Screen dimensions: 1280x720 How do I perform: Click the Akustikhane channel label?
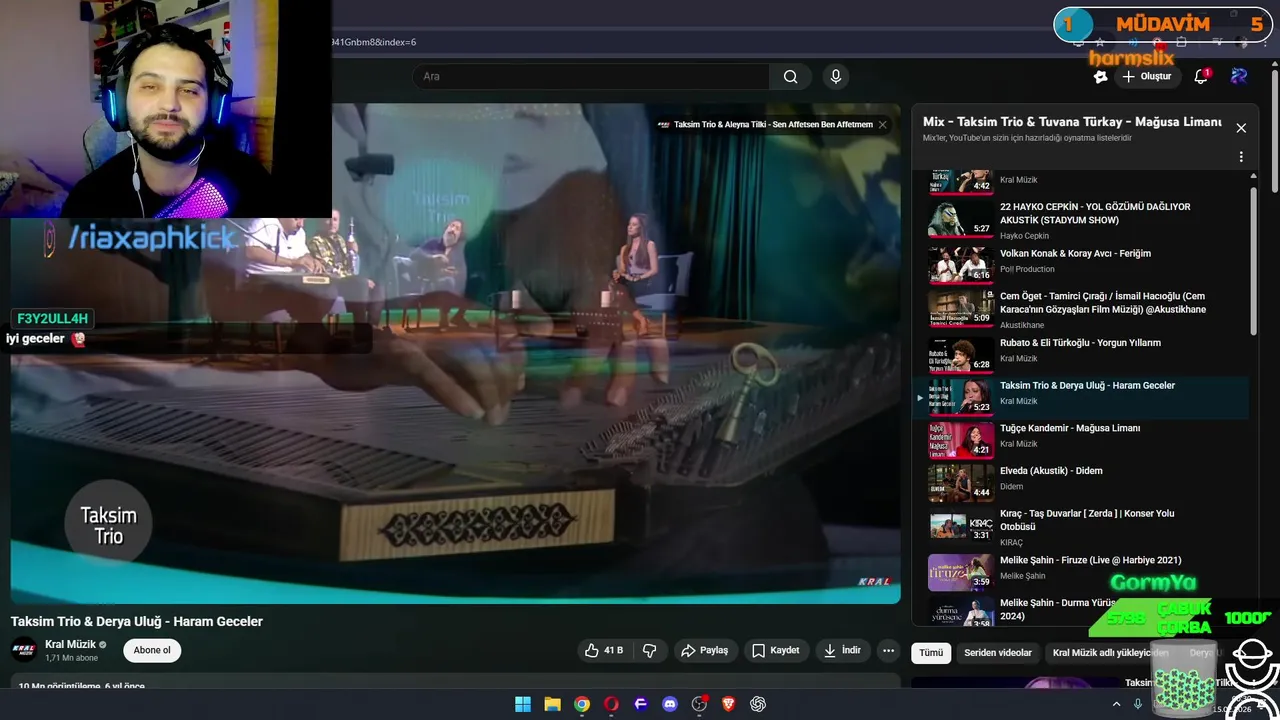(x=1022, y=325)
